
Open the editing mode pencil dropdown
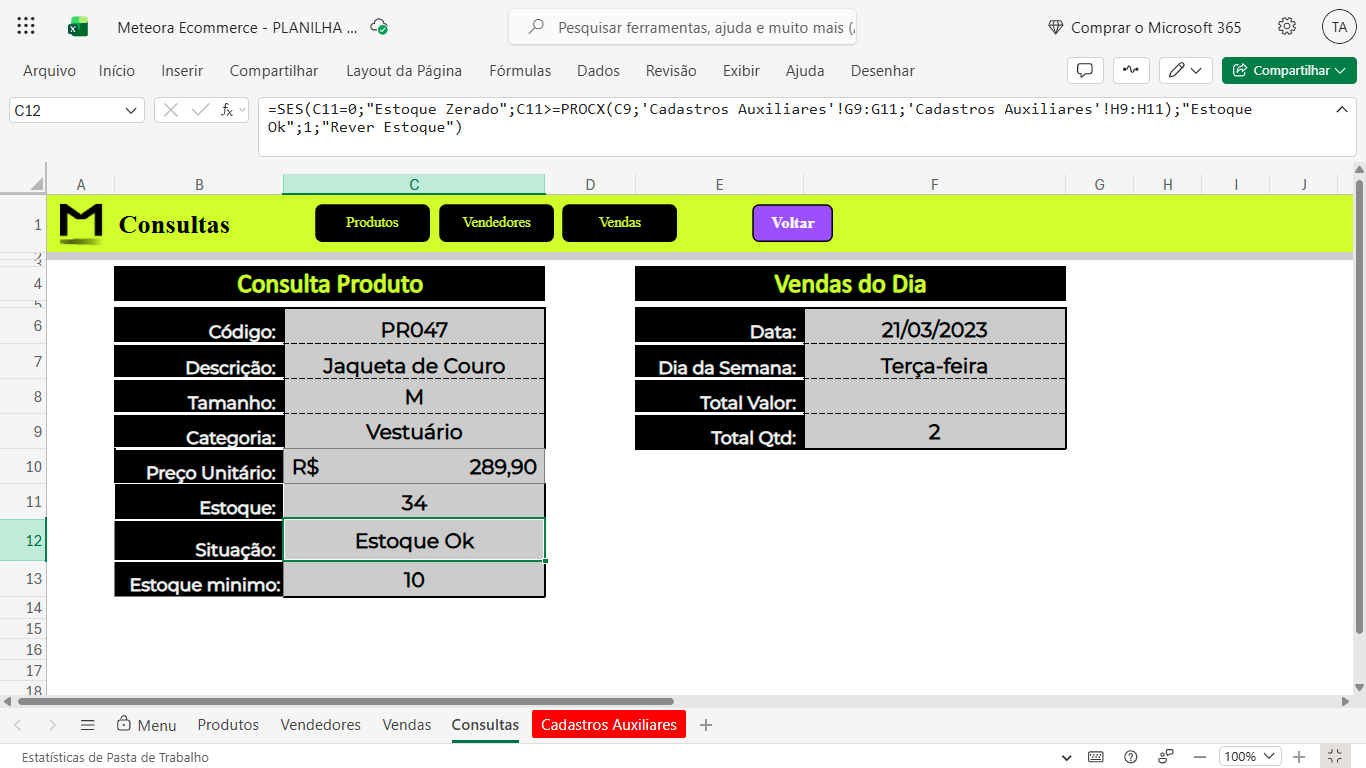click(x=1186, y=70)
